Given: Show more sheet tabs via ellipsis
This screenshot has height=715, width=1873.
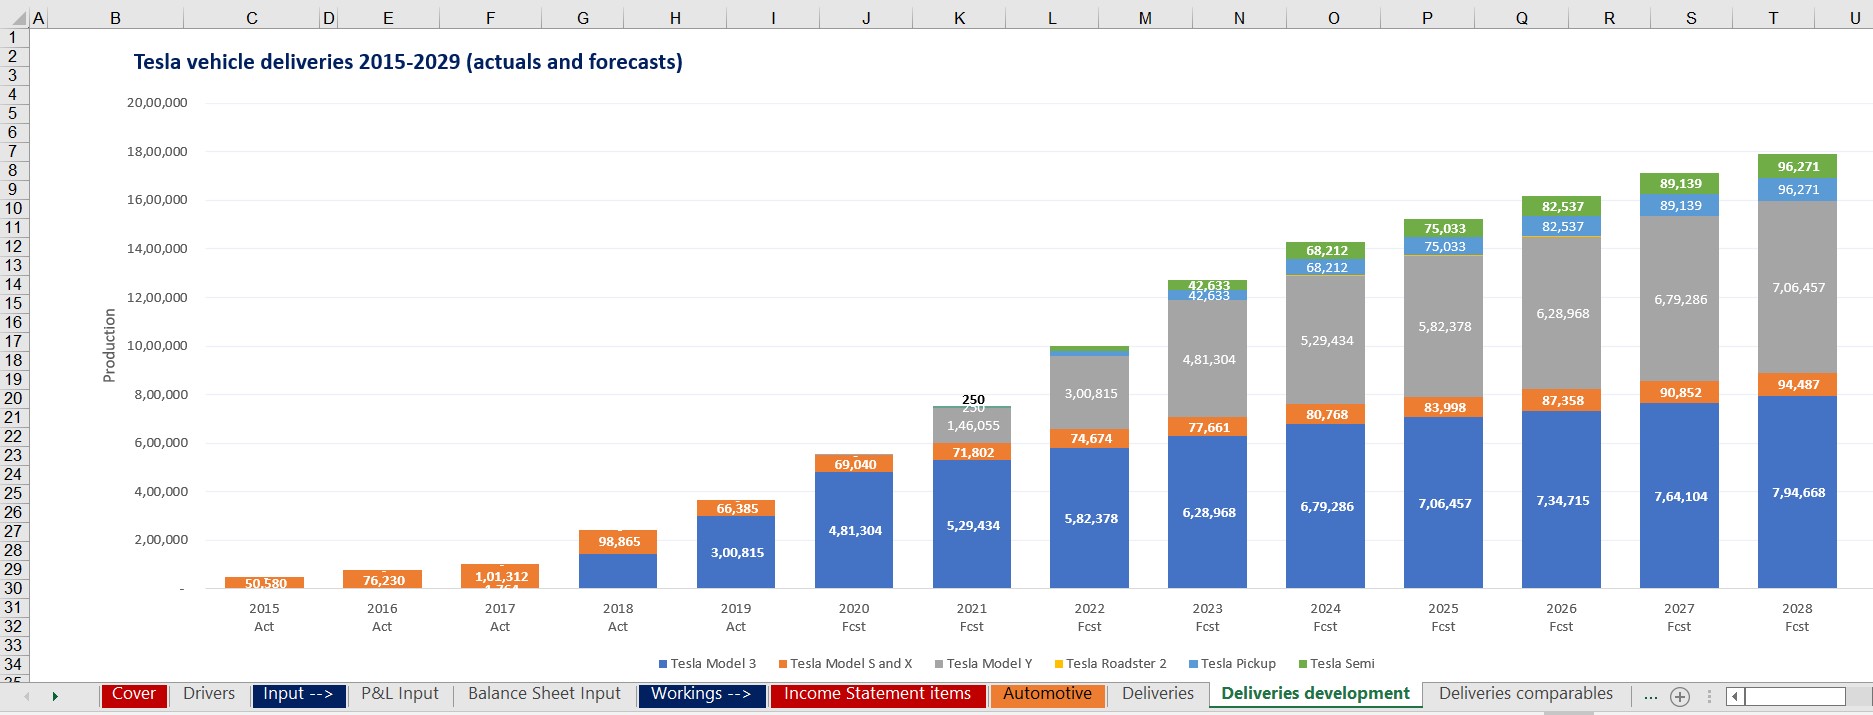Looking at the screenshot, I should point(1650,696).
